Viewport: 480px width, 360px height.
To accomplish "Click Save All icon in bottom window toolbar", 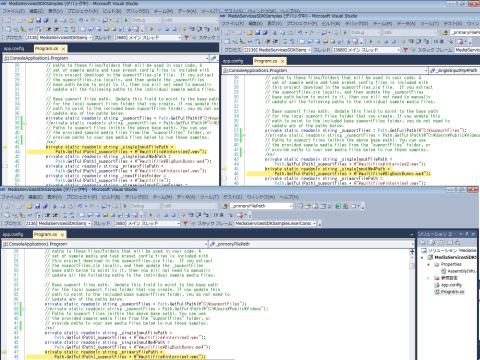I will (x=44, y=206).
